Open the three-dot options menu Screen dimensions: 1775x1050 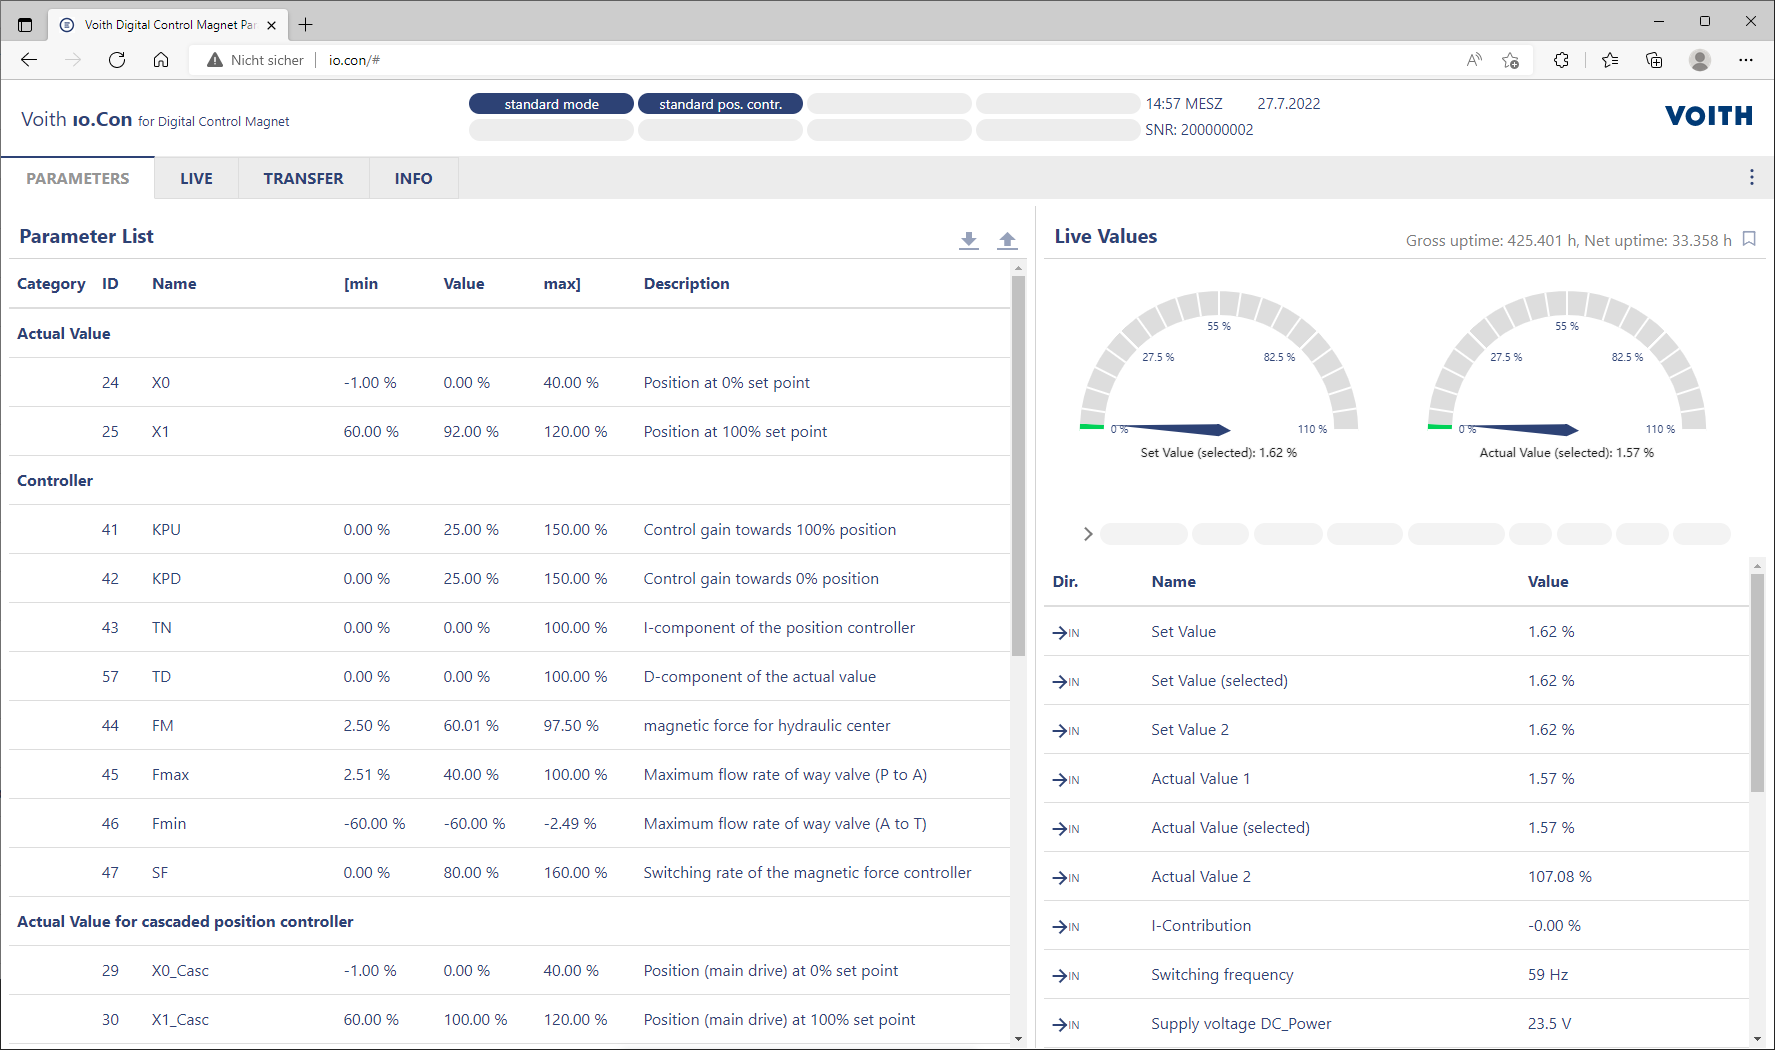click(1751, 177)
